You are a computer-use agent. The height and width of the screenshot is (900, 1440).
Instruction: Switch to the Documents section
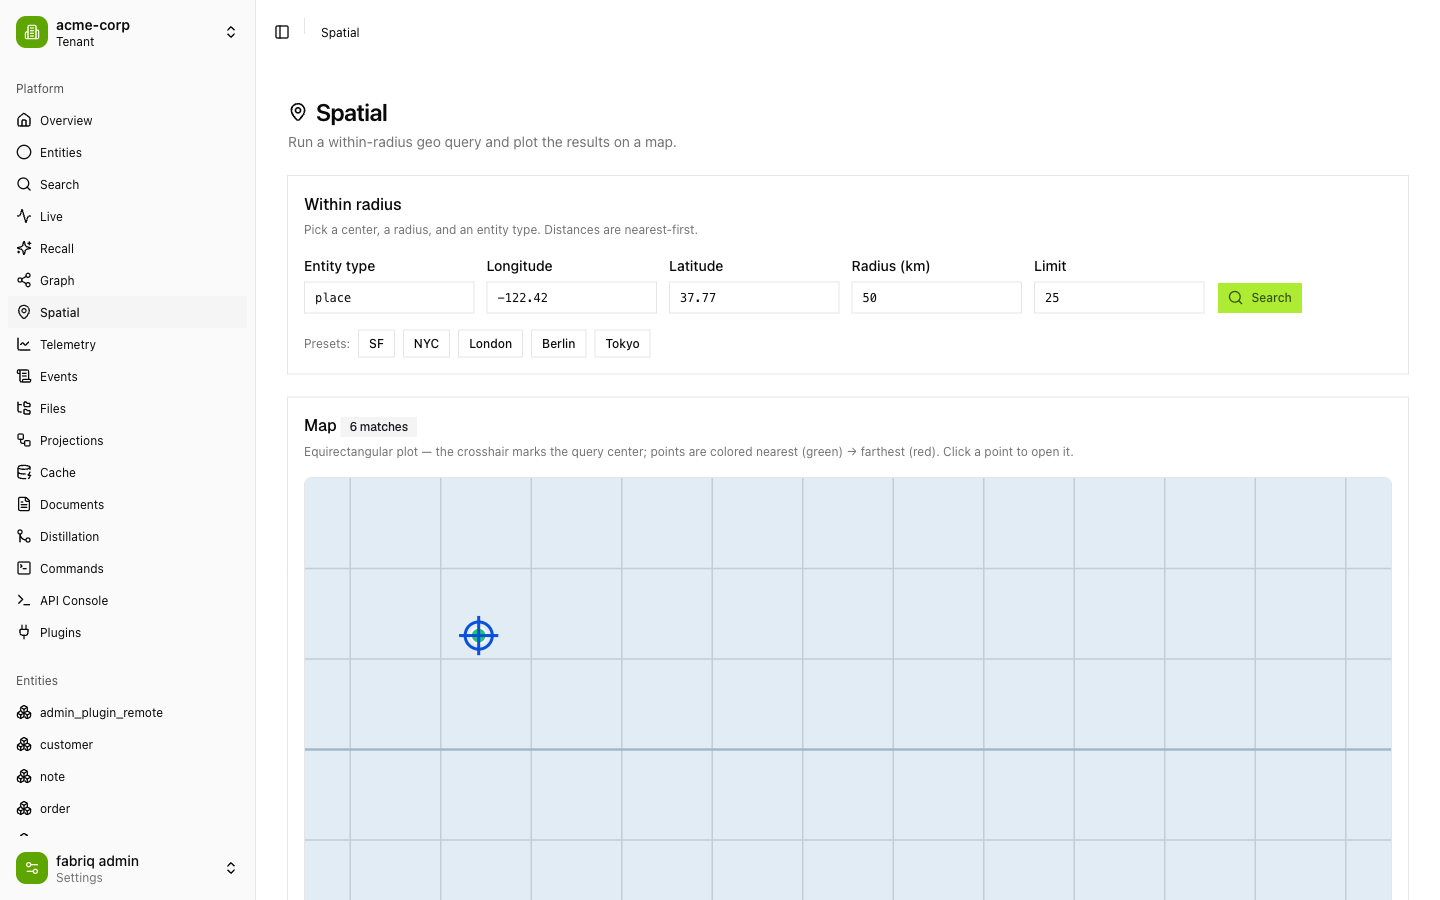pos(127,504)
